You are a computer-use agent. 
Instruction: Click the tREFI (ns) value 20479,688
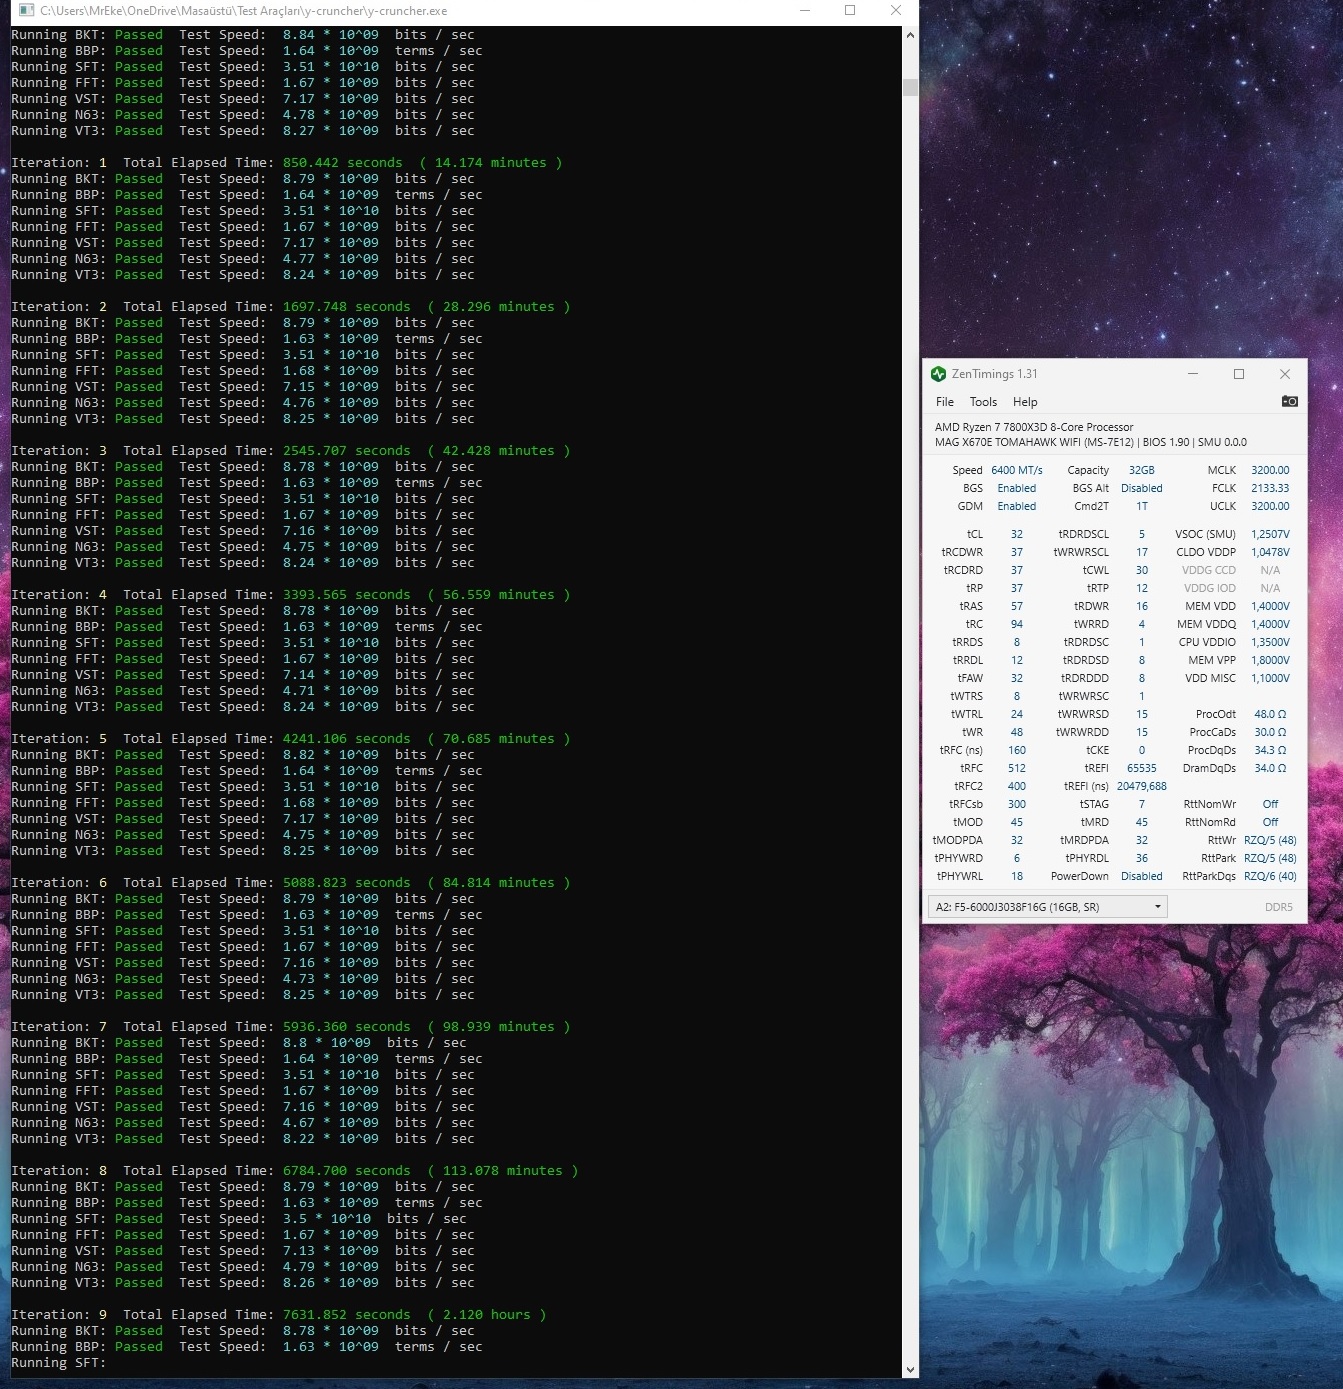point(1142,786)
